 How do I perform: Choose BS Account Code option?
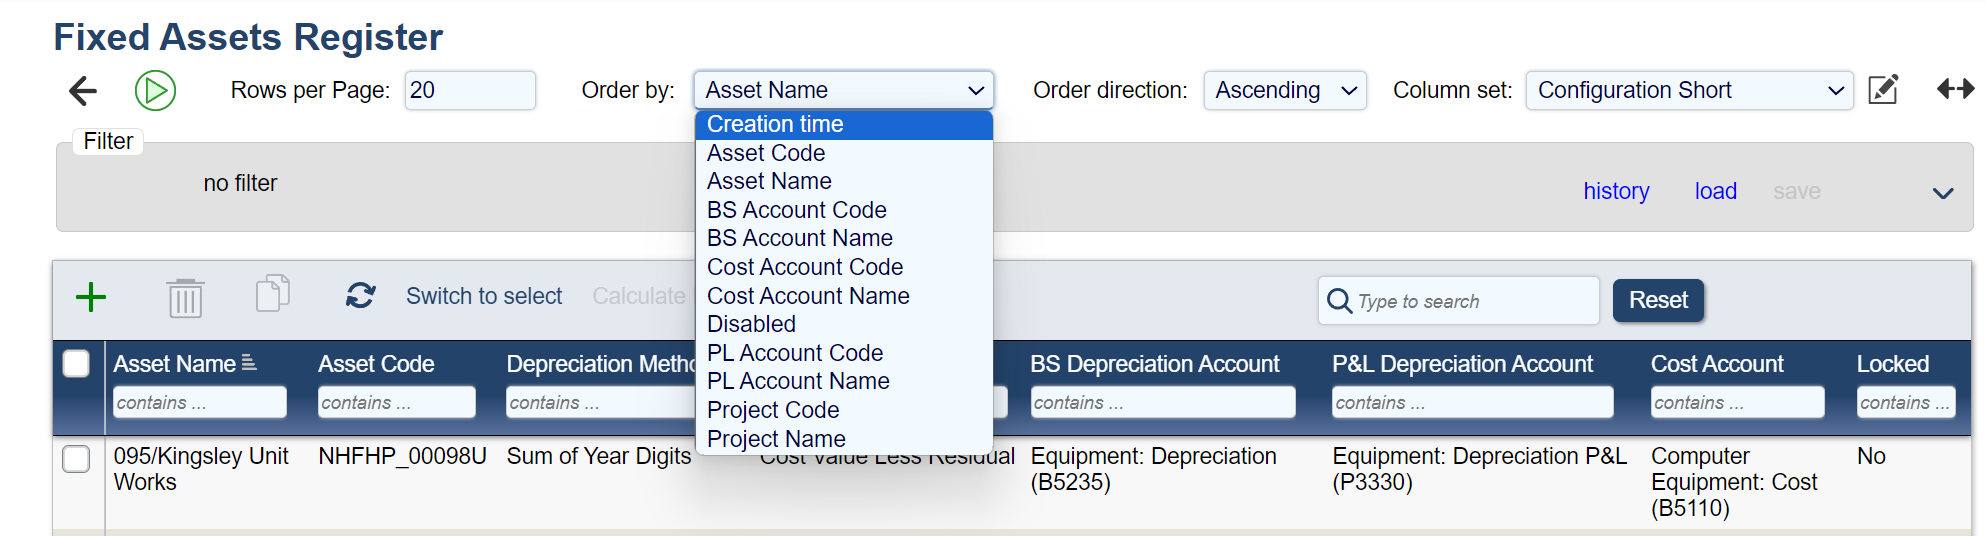click(x=796, y=210)
